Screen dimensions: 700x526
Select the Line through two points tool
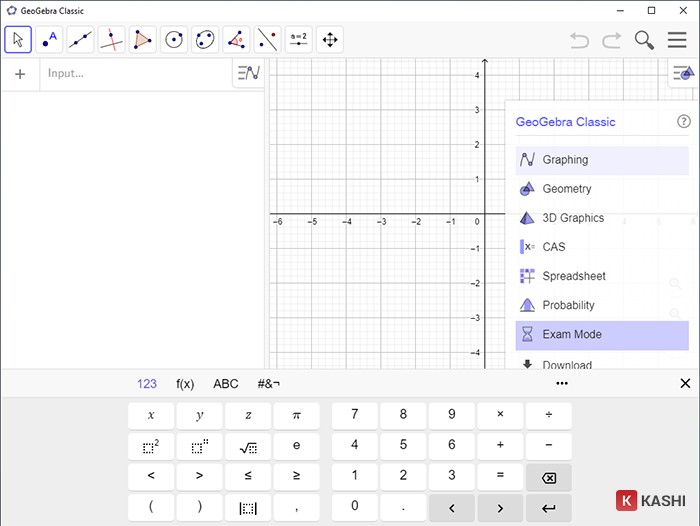coord(80,40)
